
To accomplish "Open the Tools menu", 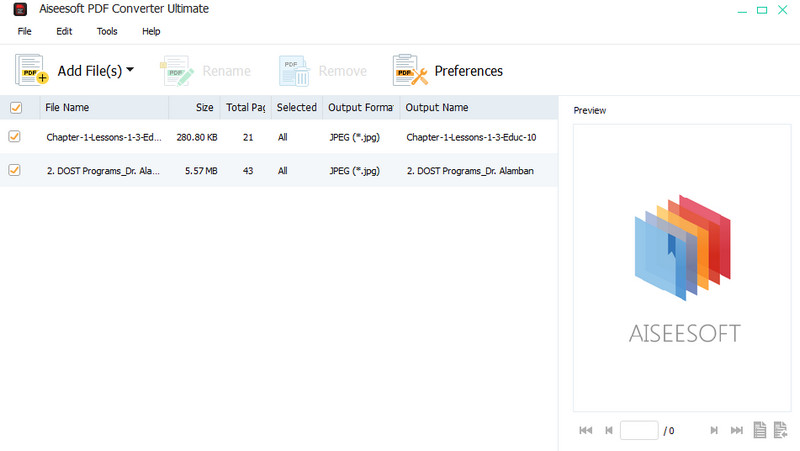I will click(107, 31).
